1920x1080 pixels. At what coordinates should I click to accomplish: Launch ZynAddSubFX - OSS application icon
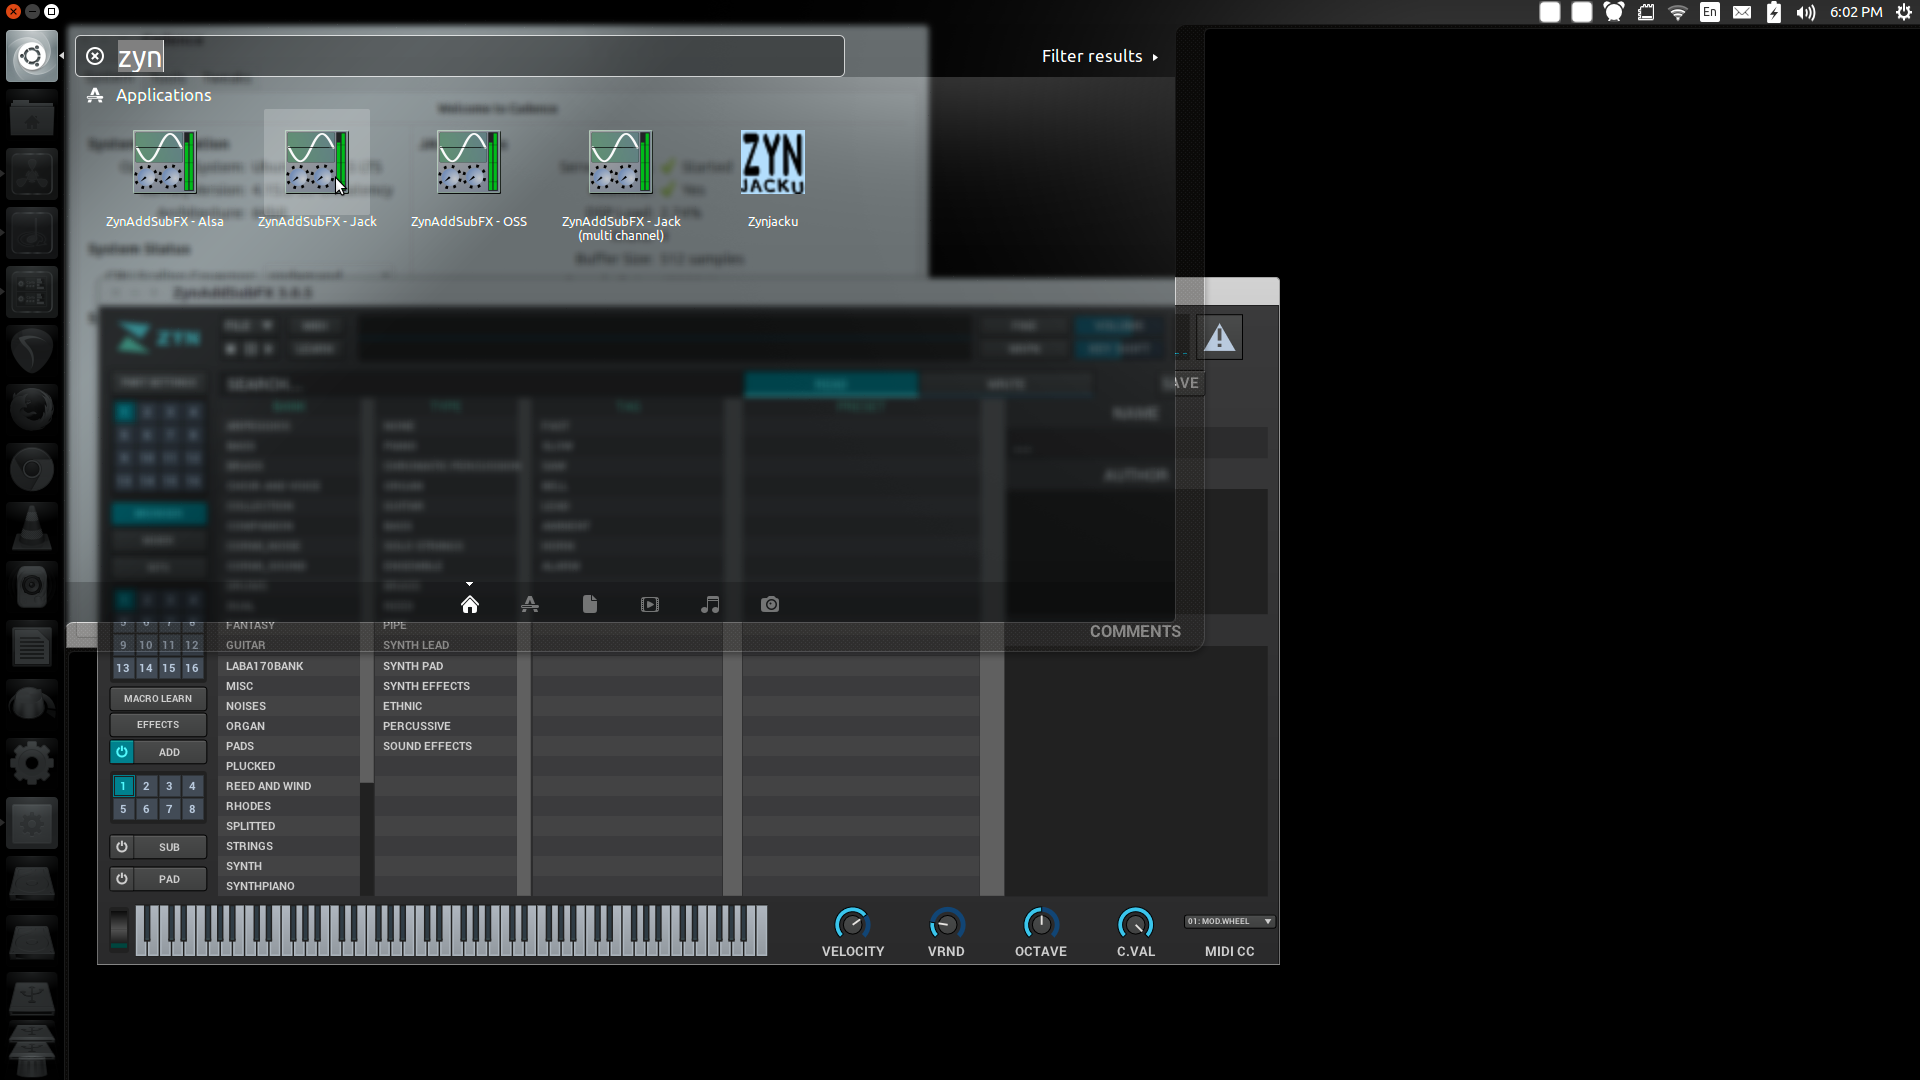click(468, 163)
